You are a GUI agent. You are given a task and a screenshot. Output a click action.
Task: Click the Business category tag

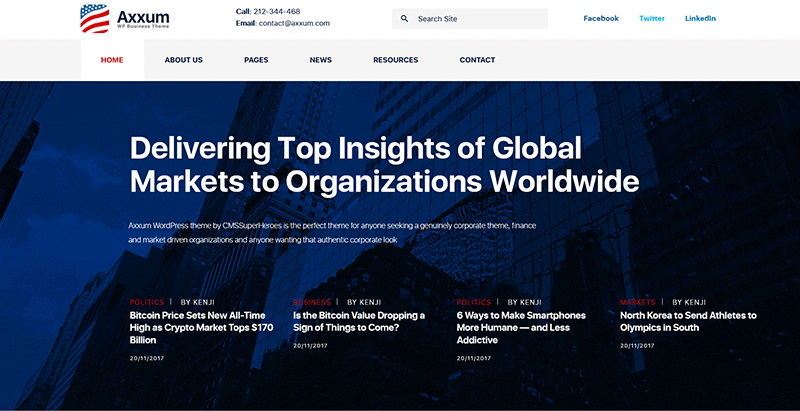pos(312,302)
